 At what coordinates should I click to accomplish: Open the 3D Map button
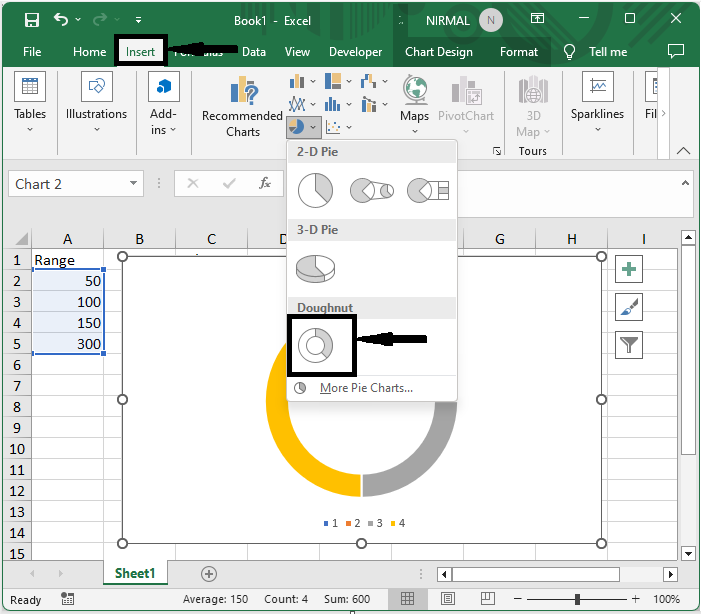click(533, 106)
